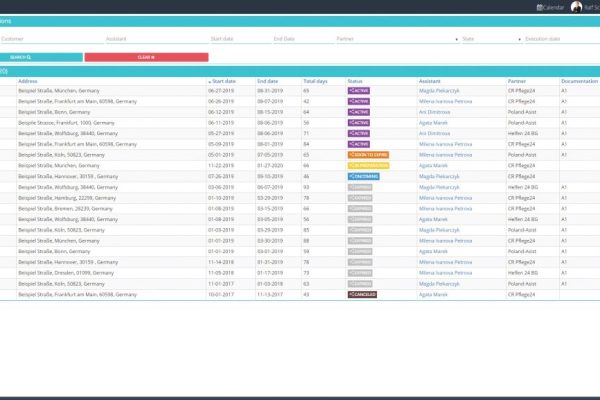Click the SEARCH button

pyautogui.click(x=41, y=57)
